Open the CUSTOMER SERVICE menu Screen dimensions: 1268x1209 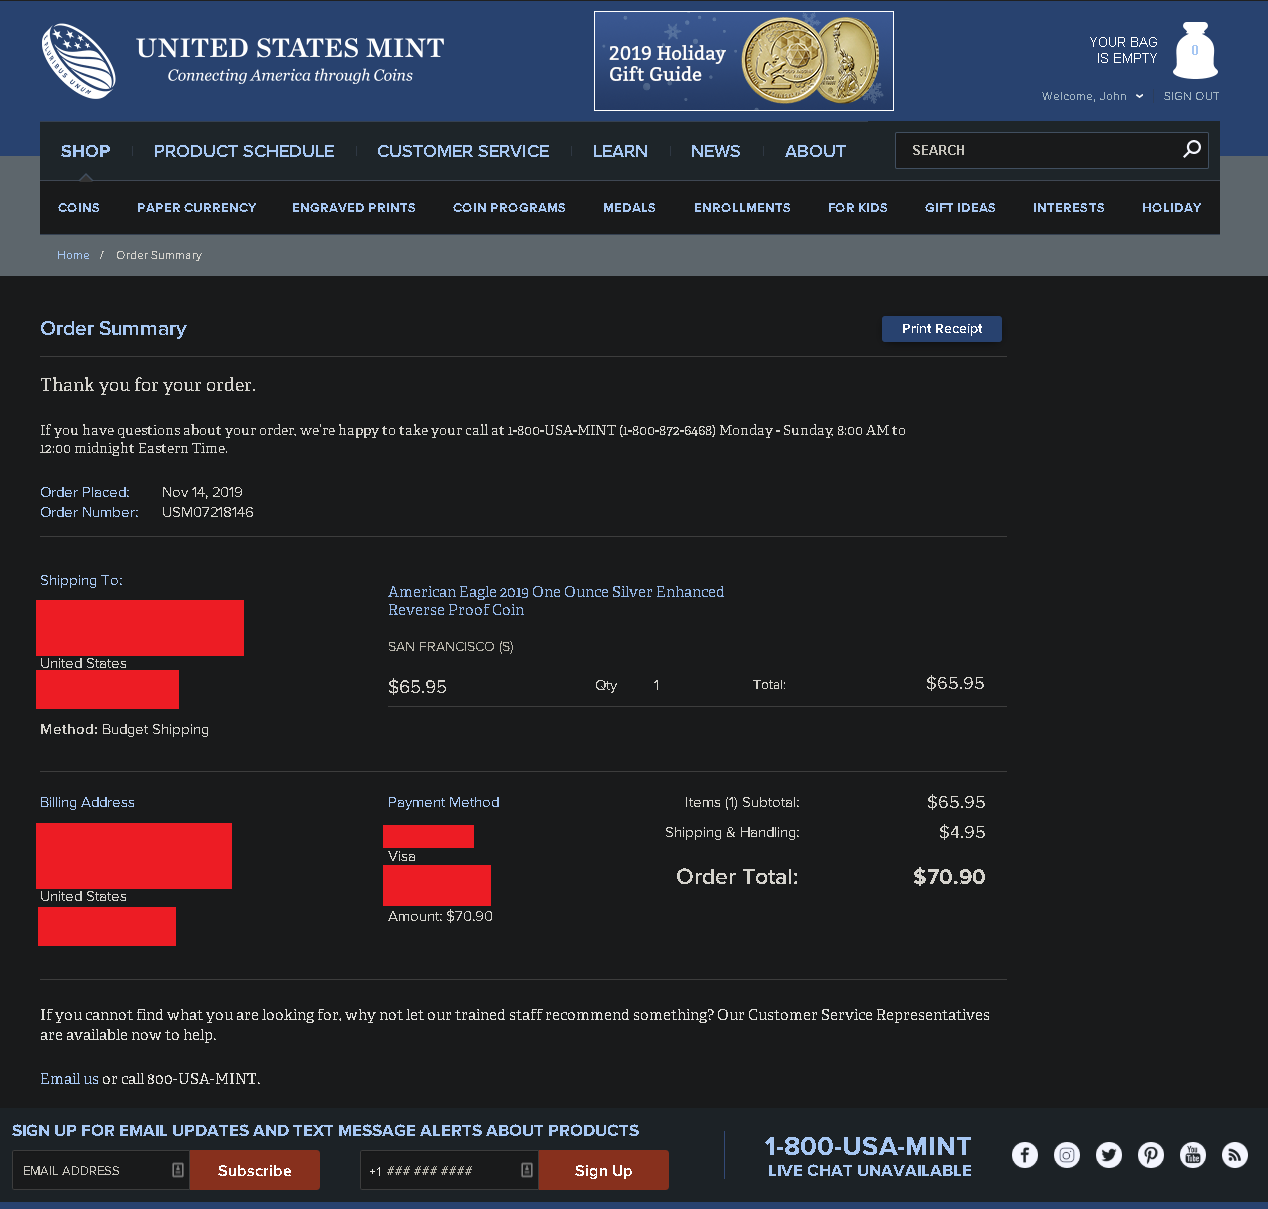[x=463, y=151]
